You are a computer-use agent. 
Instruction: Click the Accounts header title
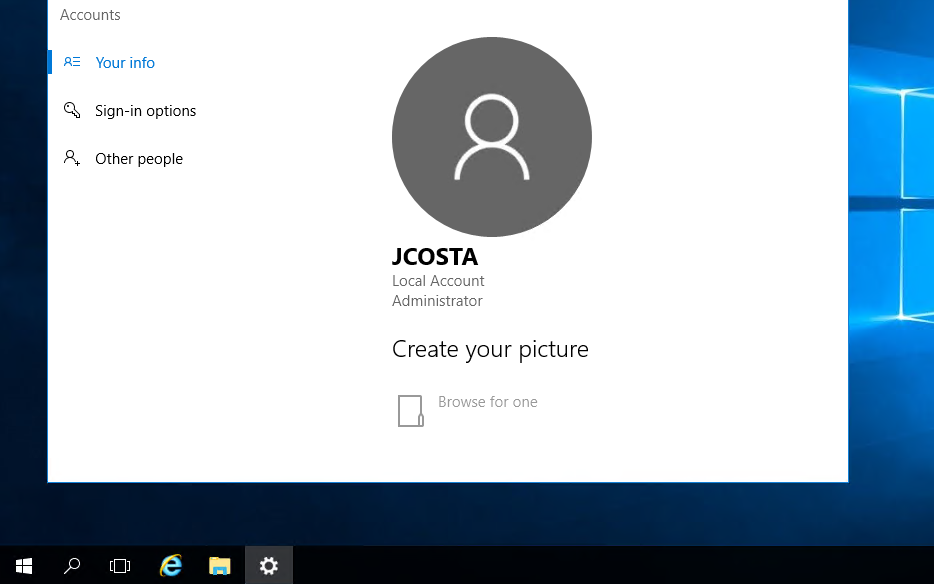(90, 15)
